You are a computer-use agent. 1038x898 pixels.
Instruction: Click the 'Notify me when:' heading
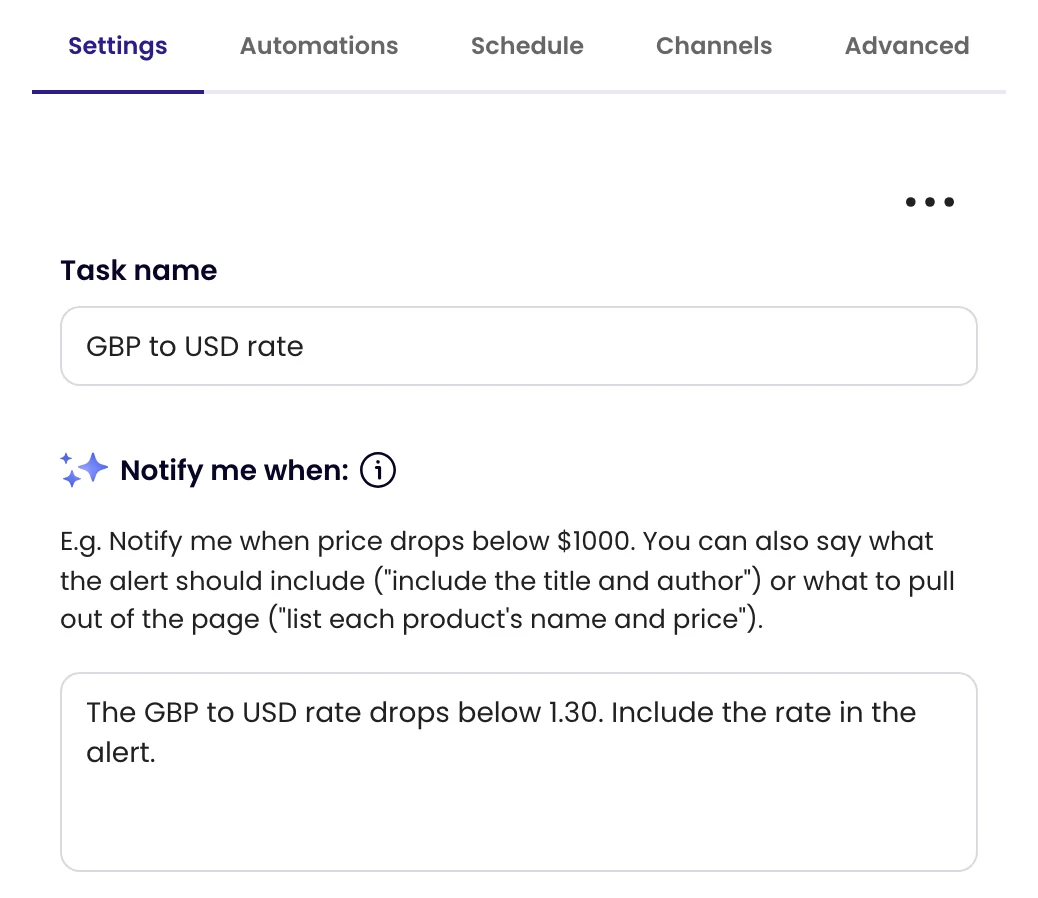tap(234, 471)
